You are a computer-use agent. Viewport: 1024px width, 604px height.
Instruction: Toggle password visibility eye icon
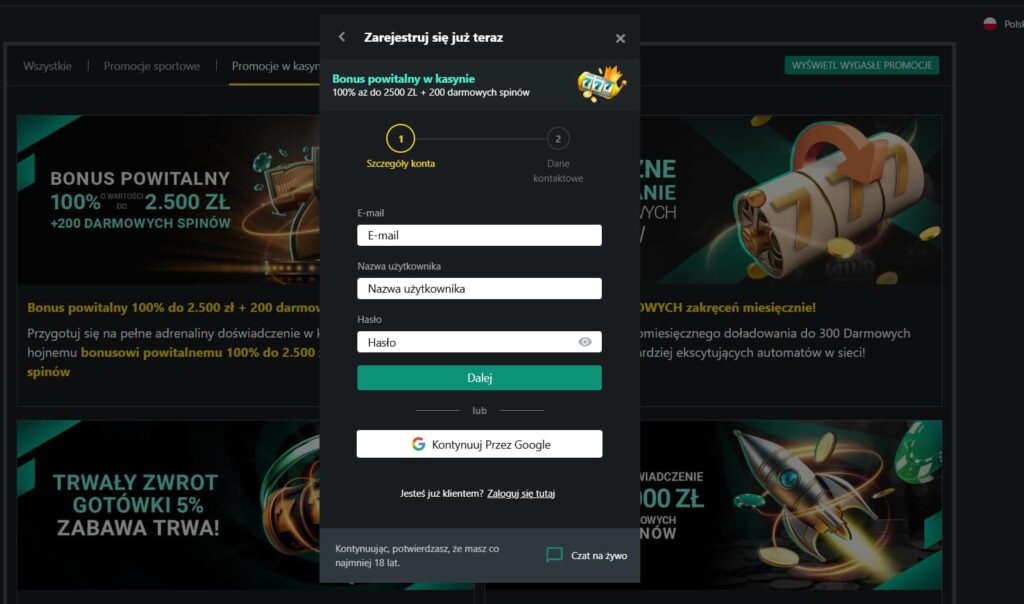585,342
